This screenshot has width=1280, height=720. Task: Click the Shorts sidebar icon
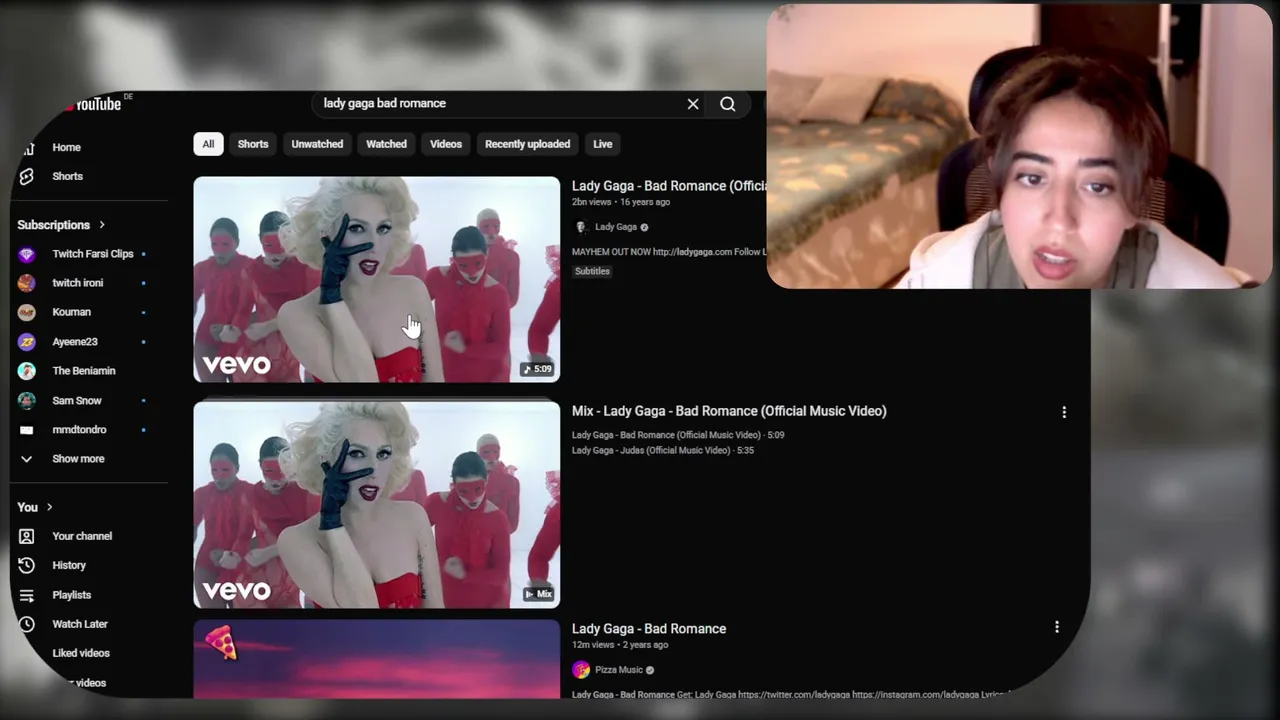(27, 176)
